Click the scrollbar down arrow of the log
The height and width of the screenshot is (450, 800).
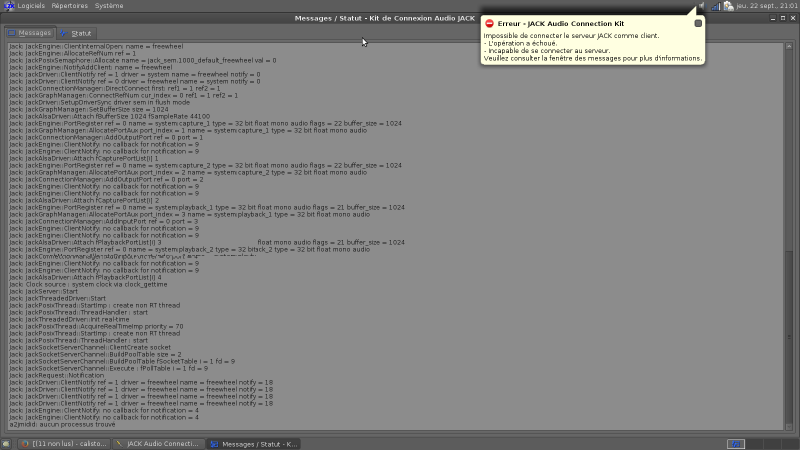789,427
